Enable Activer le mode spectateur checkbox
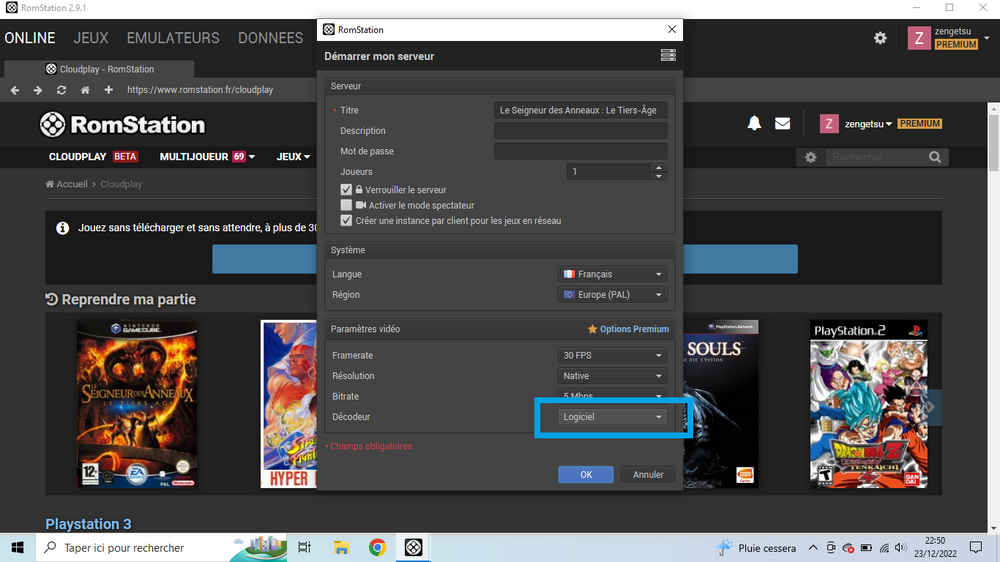 coord(346,205)
